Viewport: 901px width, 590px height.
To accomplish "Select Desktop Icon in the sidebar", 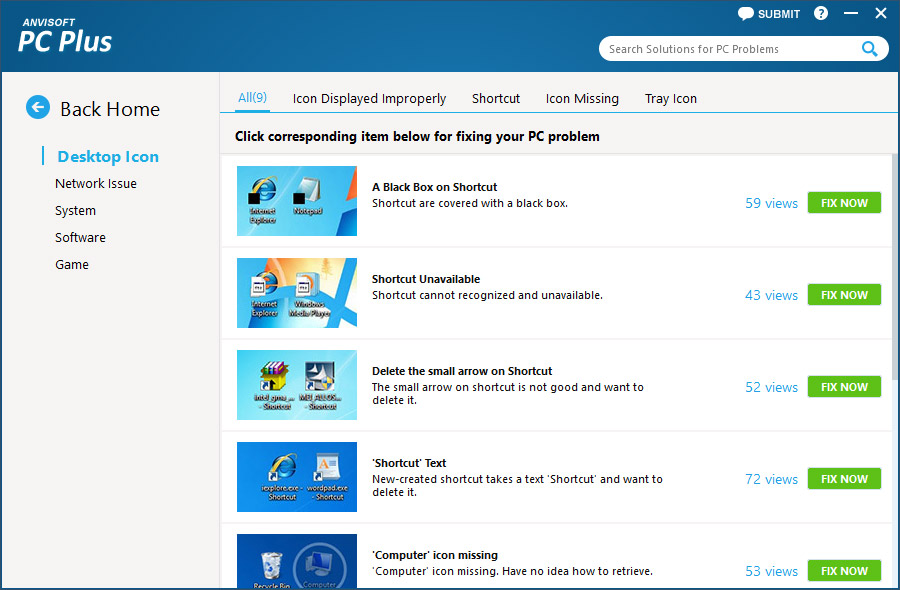I will point(108,156).
